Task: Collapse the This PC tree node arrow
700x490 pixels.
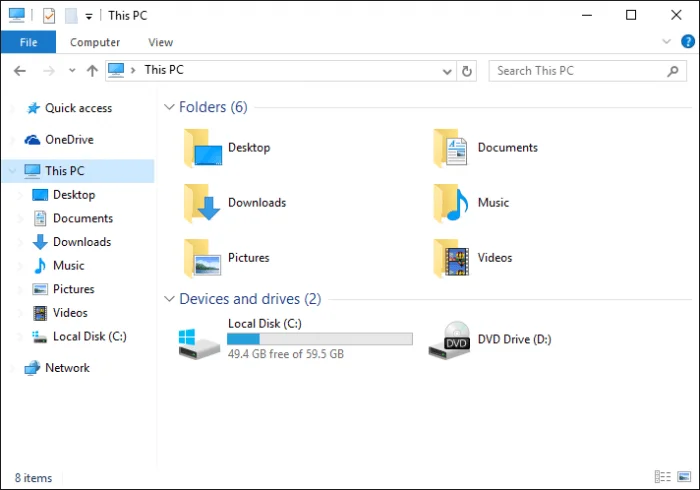Action: click(x=12, y=171)
